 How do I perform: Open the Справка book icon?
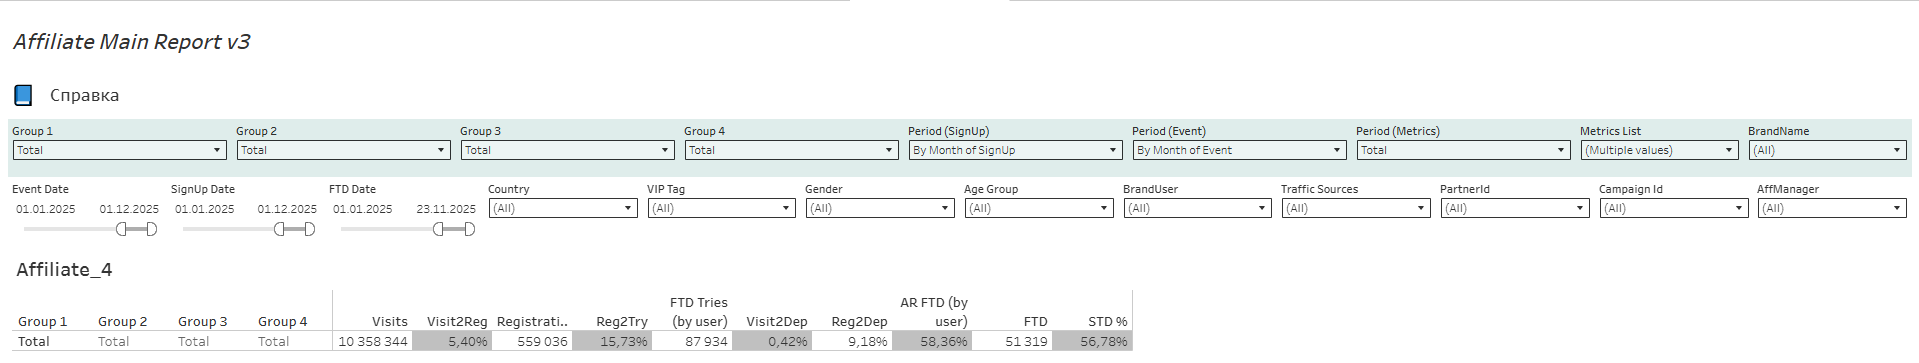[23, 95]
